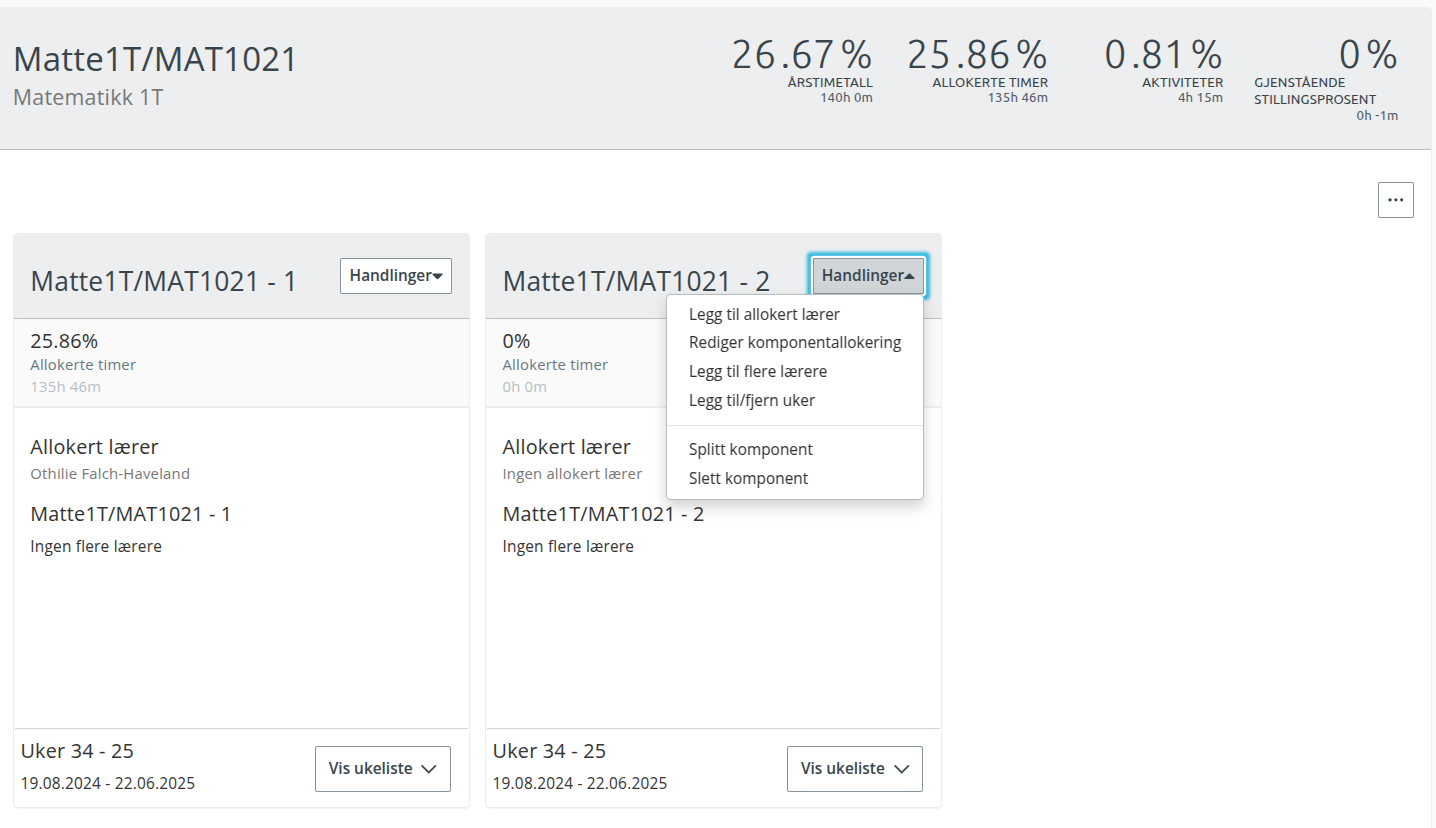Screen dimensions: 1436x828
Task: Click the 0.81 % Aktiviteter value
Action: point(1163,54)
